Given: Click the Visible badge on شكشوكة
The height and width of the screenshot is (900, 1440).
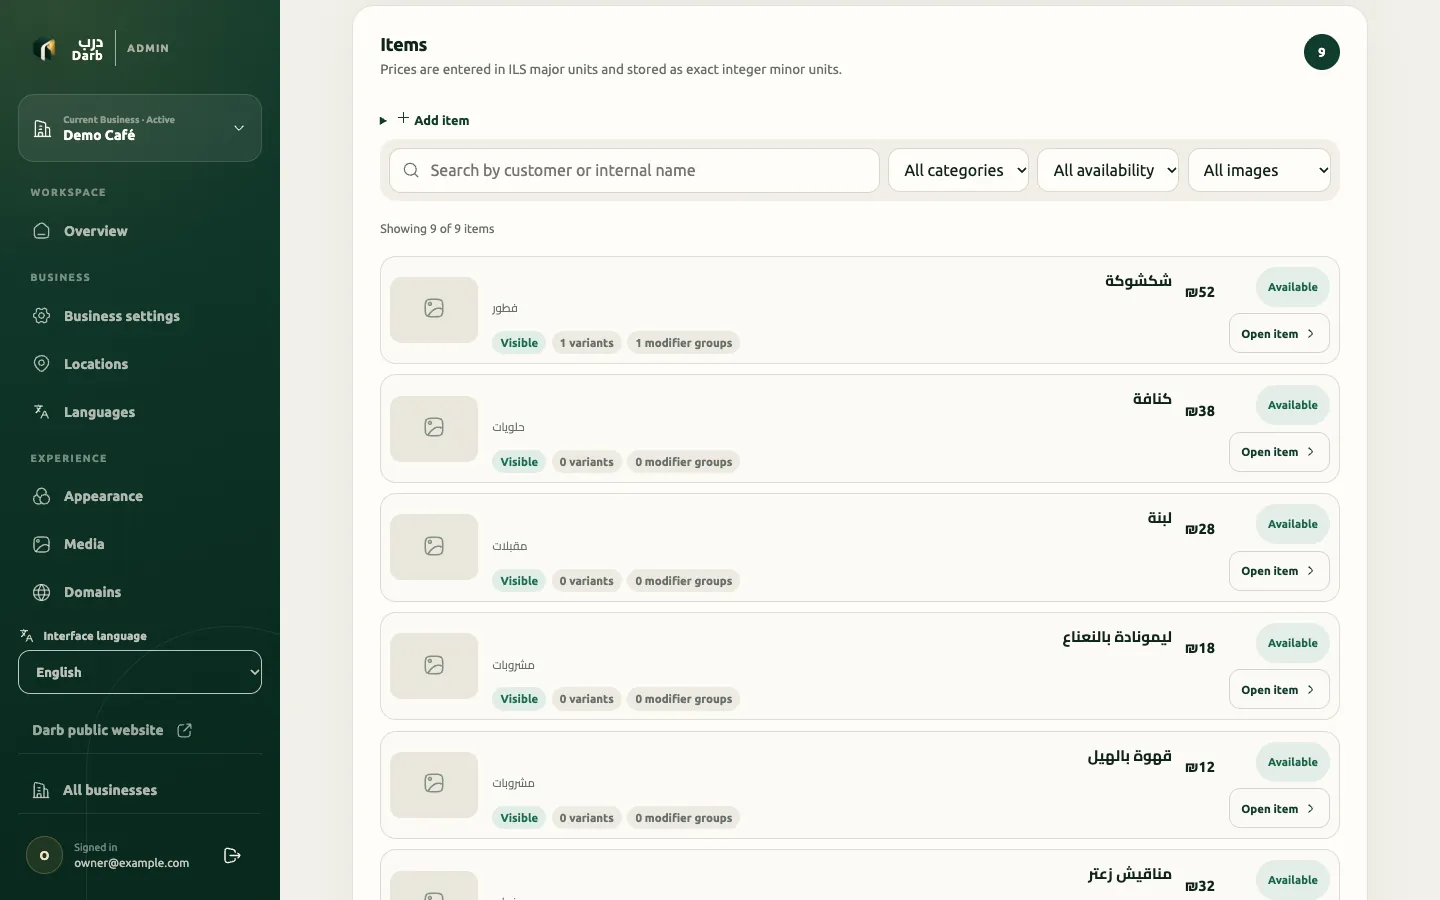Looking at the screenshot, I should (519, 343).
